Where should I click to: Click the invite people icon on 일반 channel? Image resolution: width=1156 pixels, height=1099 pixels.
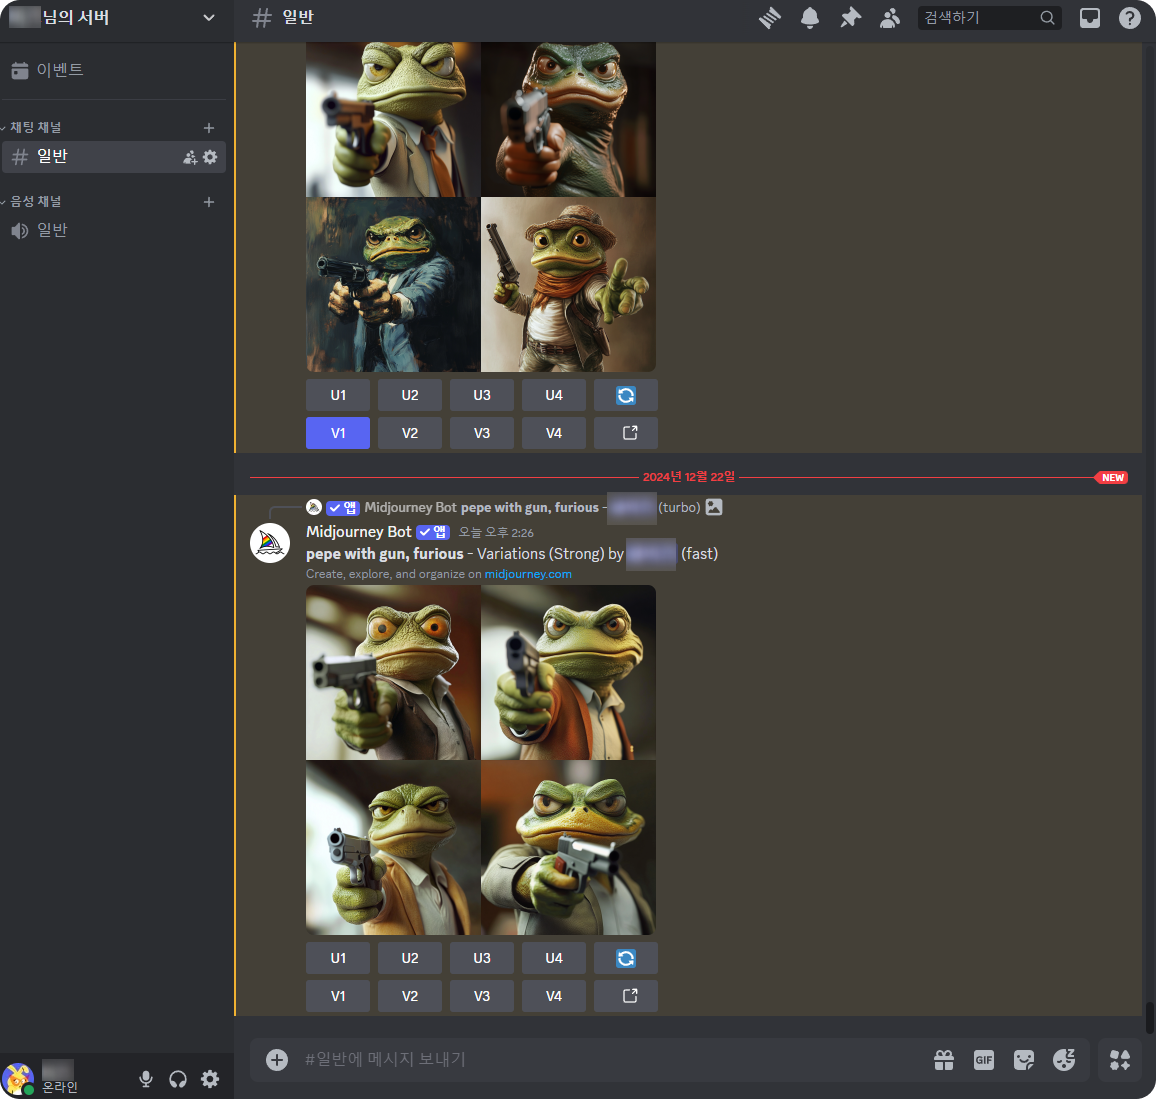tap(190, 157)
